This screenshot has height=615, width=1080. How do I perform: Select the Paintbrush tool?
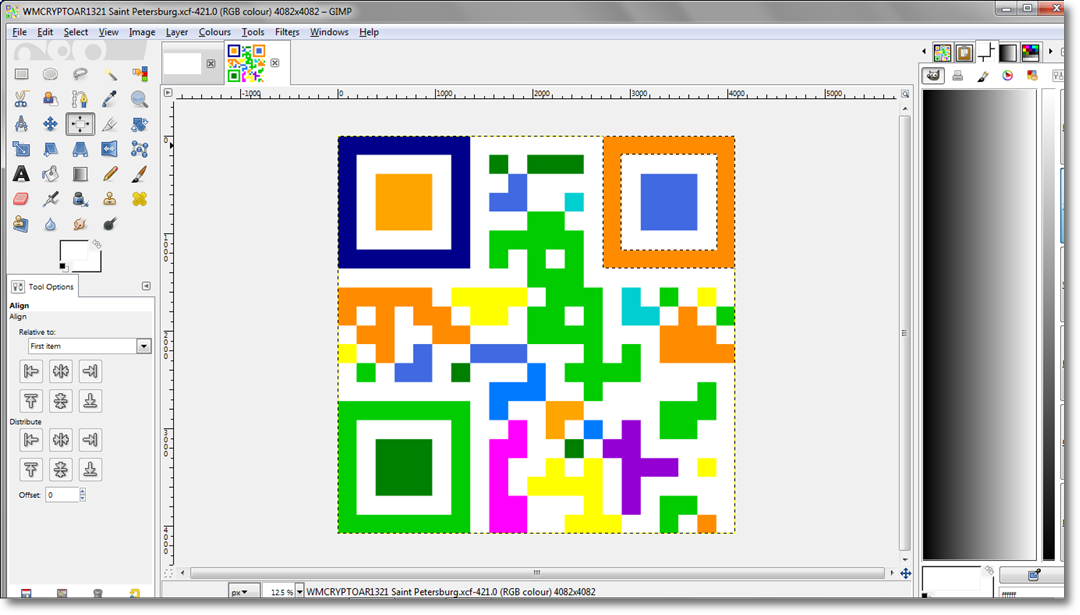(139, 174)
